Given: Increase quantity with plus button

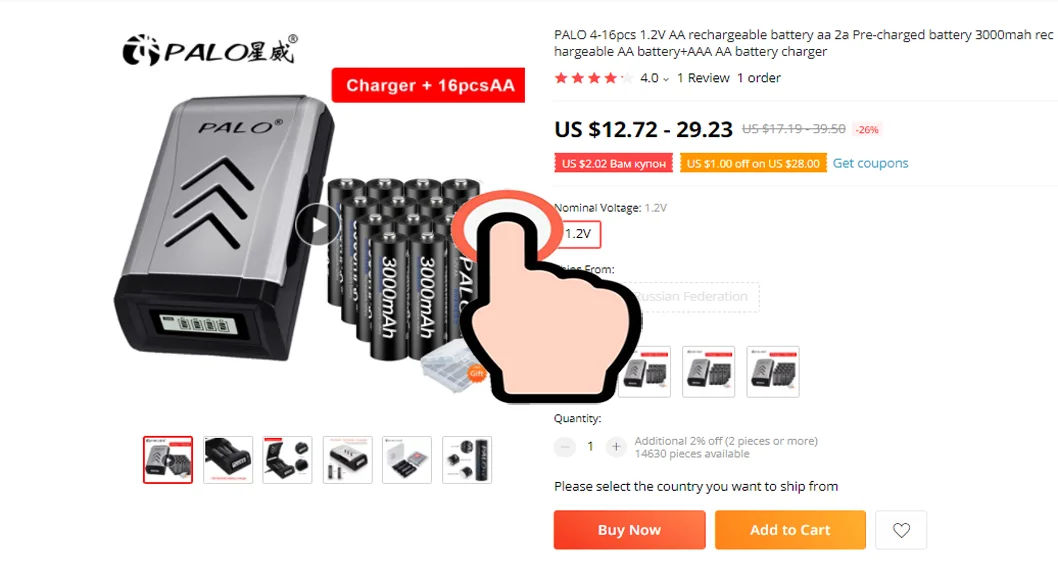Looking at the screenshot, I should tap(615, 447).
